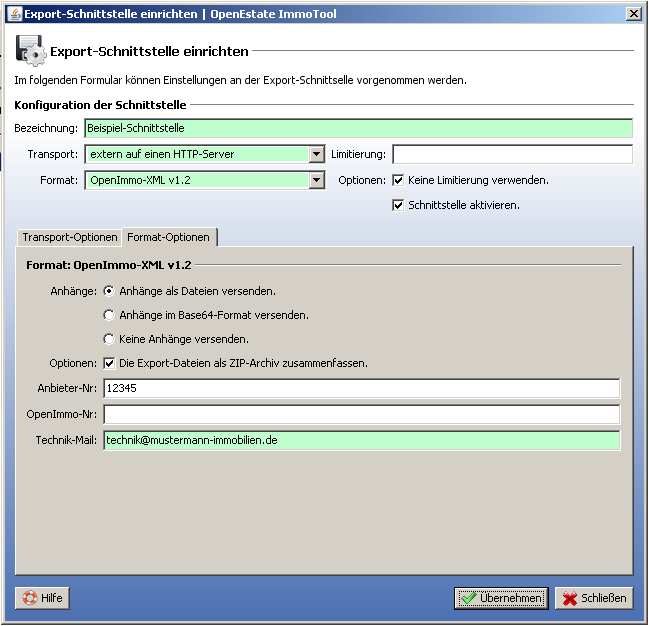Click the Java icon in title bar
Screen dimensions: 648x626
15,13
